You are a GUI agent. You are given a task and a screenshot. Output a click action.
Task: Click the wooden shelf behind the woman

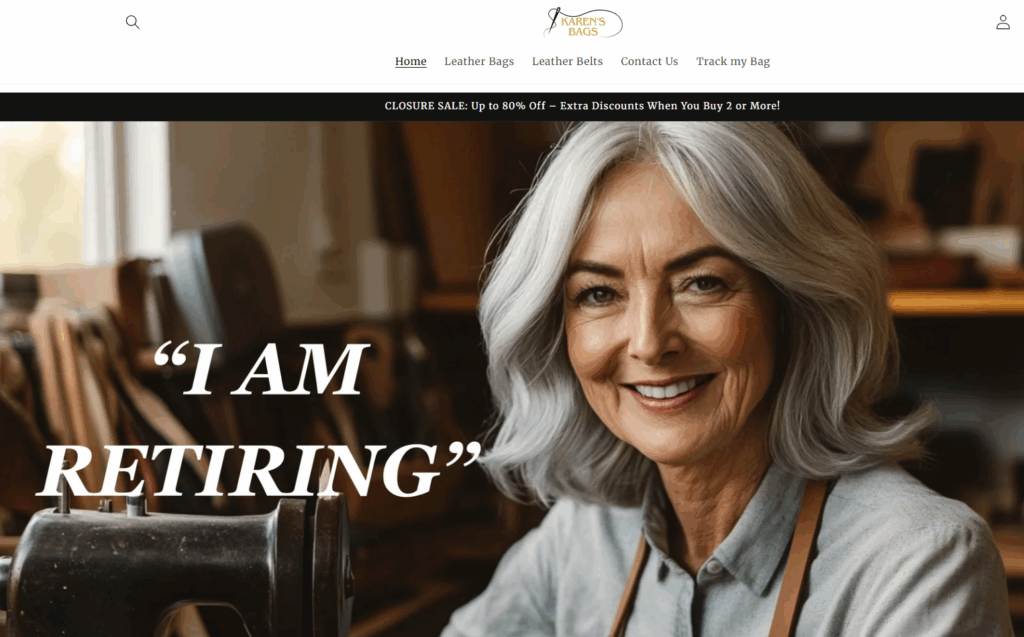[x=955, y=302]
